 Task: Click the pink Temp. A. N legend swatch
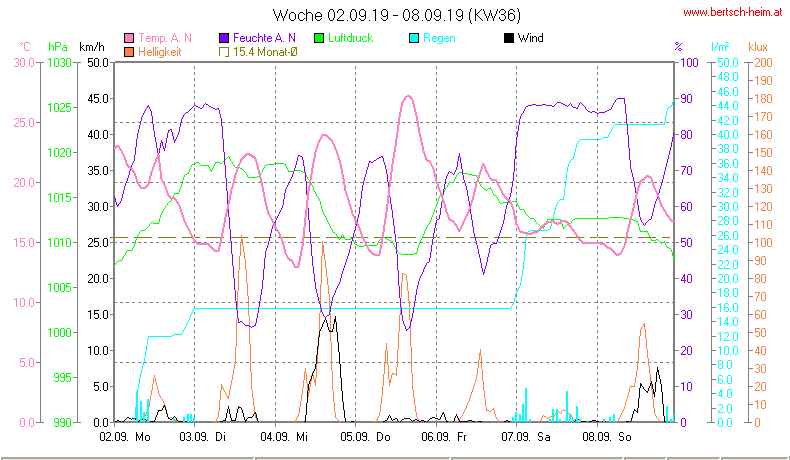point(129,38)
